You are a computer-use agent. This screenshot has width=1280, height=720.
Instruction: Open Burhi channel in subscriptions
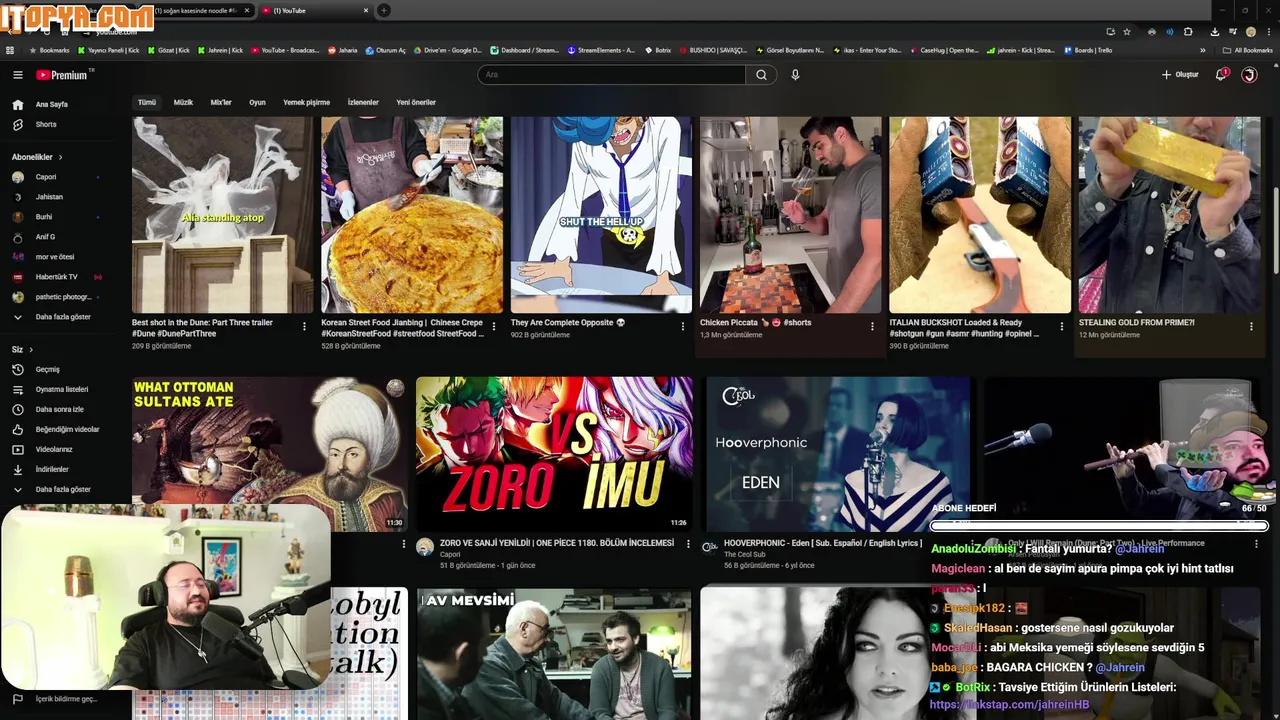point(44,217)
